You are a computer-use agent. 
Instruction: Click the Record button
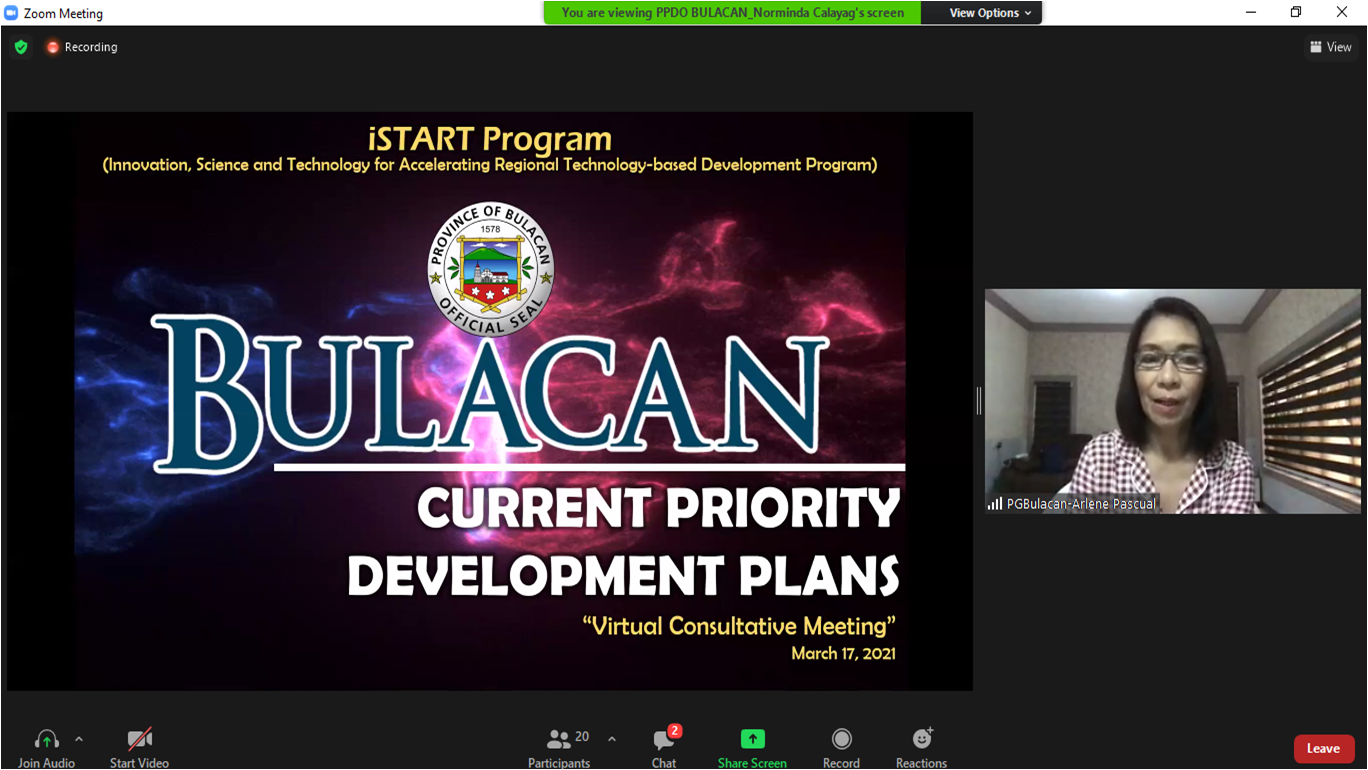(x=841, y=746)
